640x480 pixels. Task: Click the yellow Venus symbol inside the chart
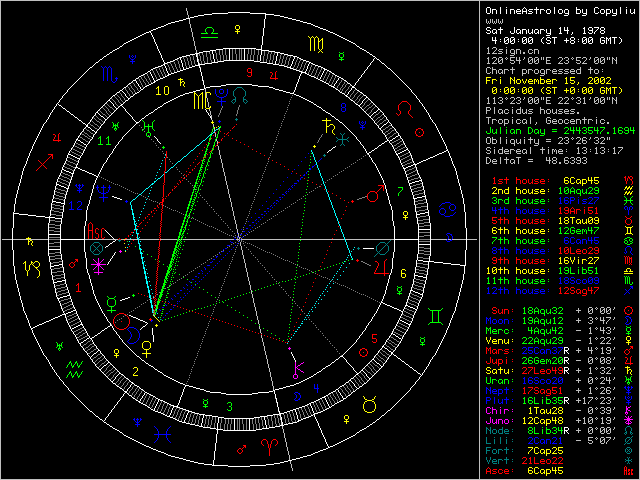tap(147, 349)
